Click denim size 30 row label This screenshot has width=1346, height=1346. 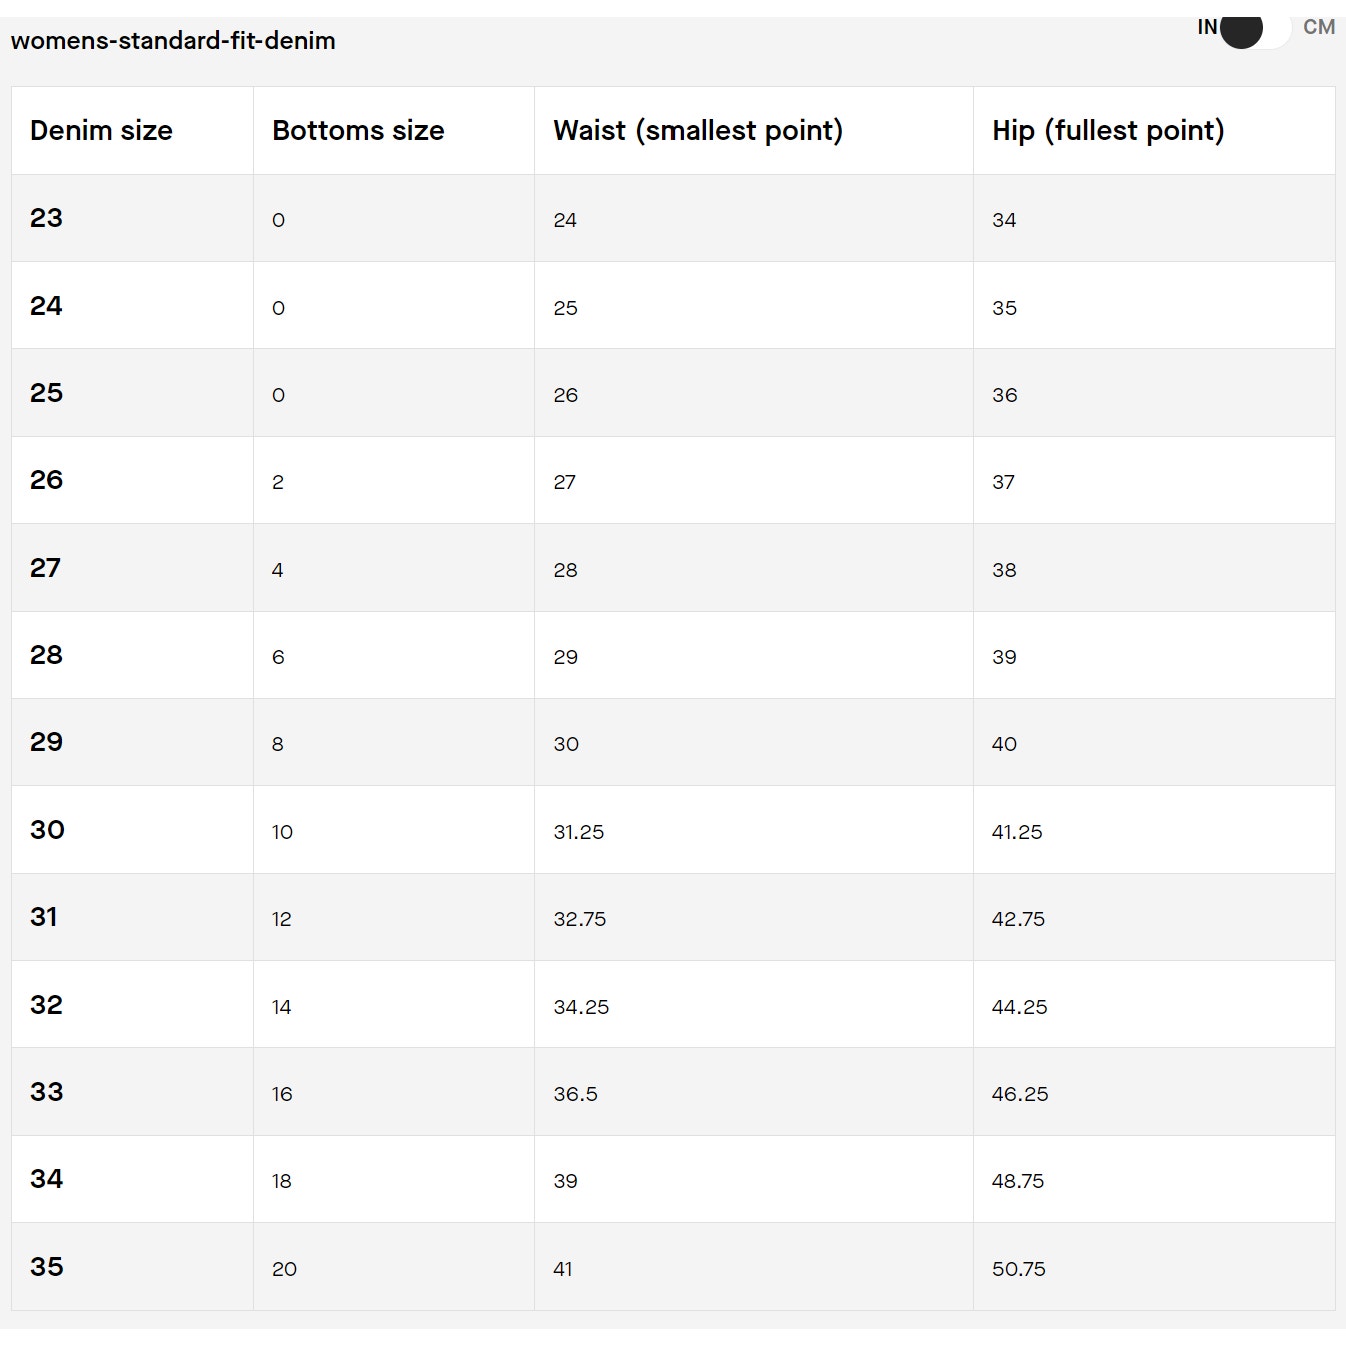click(47, 830)
